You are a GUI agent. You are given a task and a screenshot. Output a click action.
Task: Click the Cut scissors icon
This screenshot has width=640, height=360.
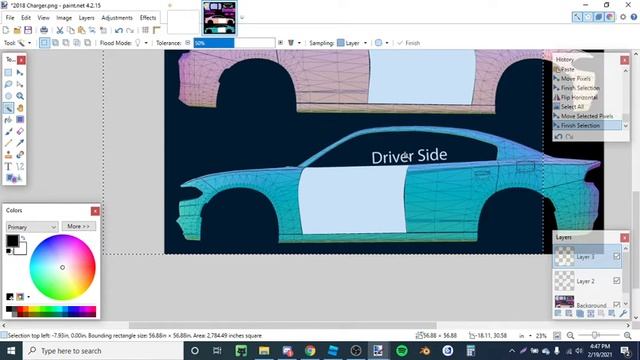60,30
